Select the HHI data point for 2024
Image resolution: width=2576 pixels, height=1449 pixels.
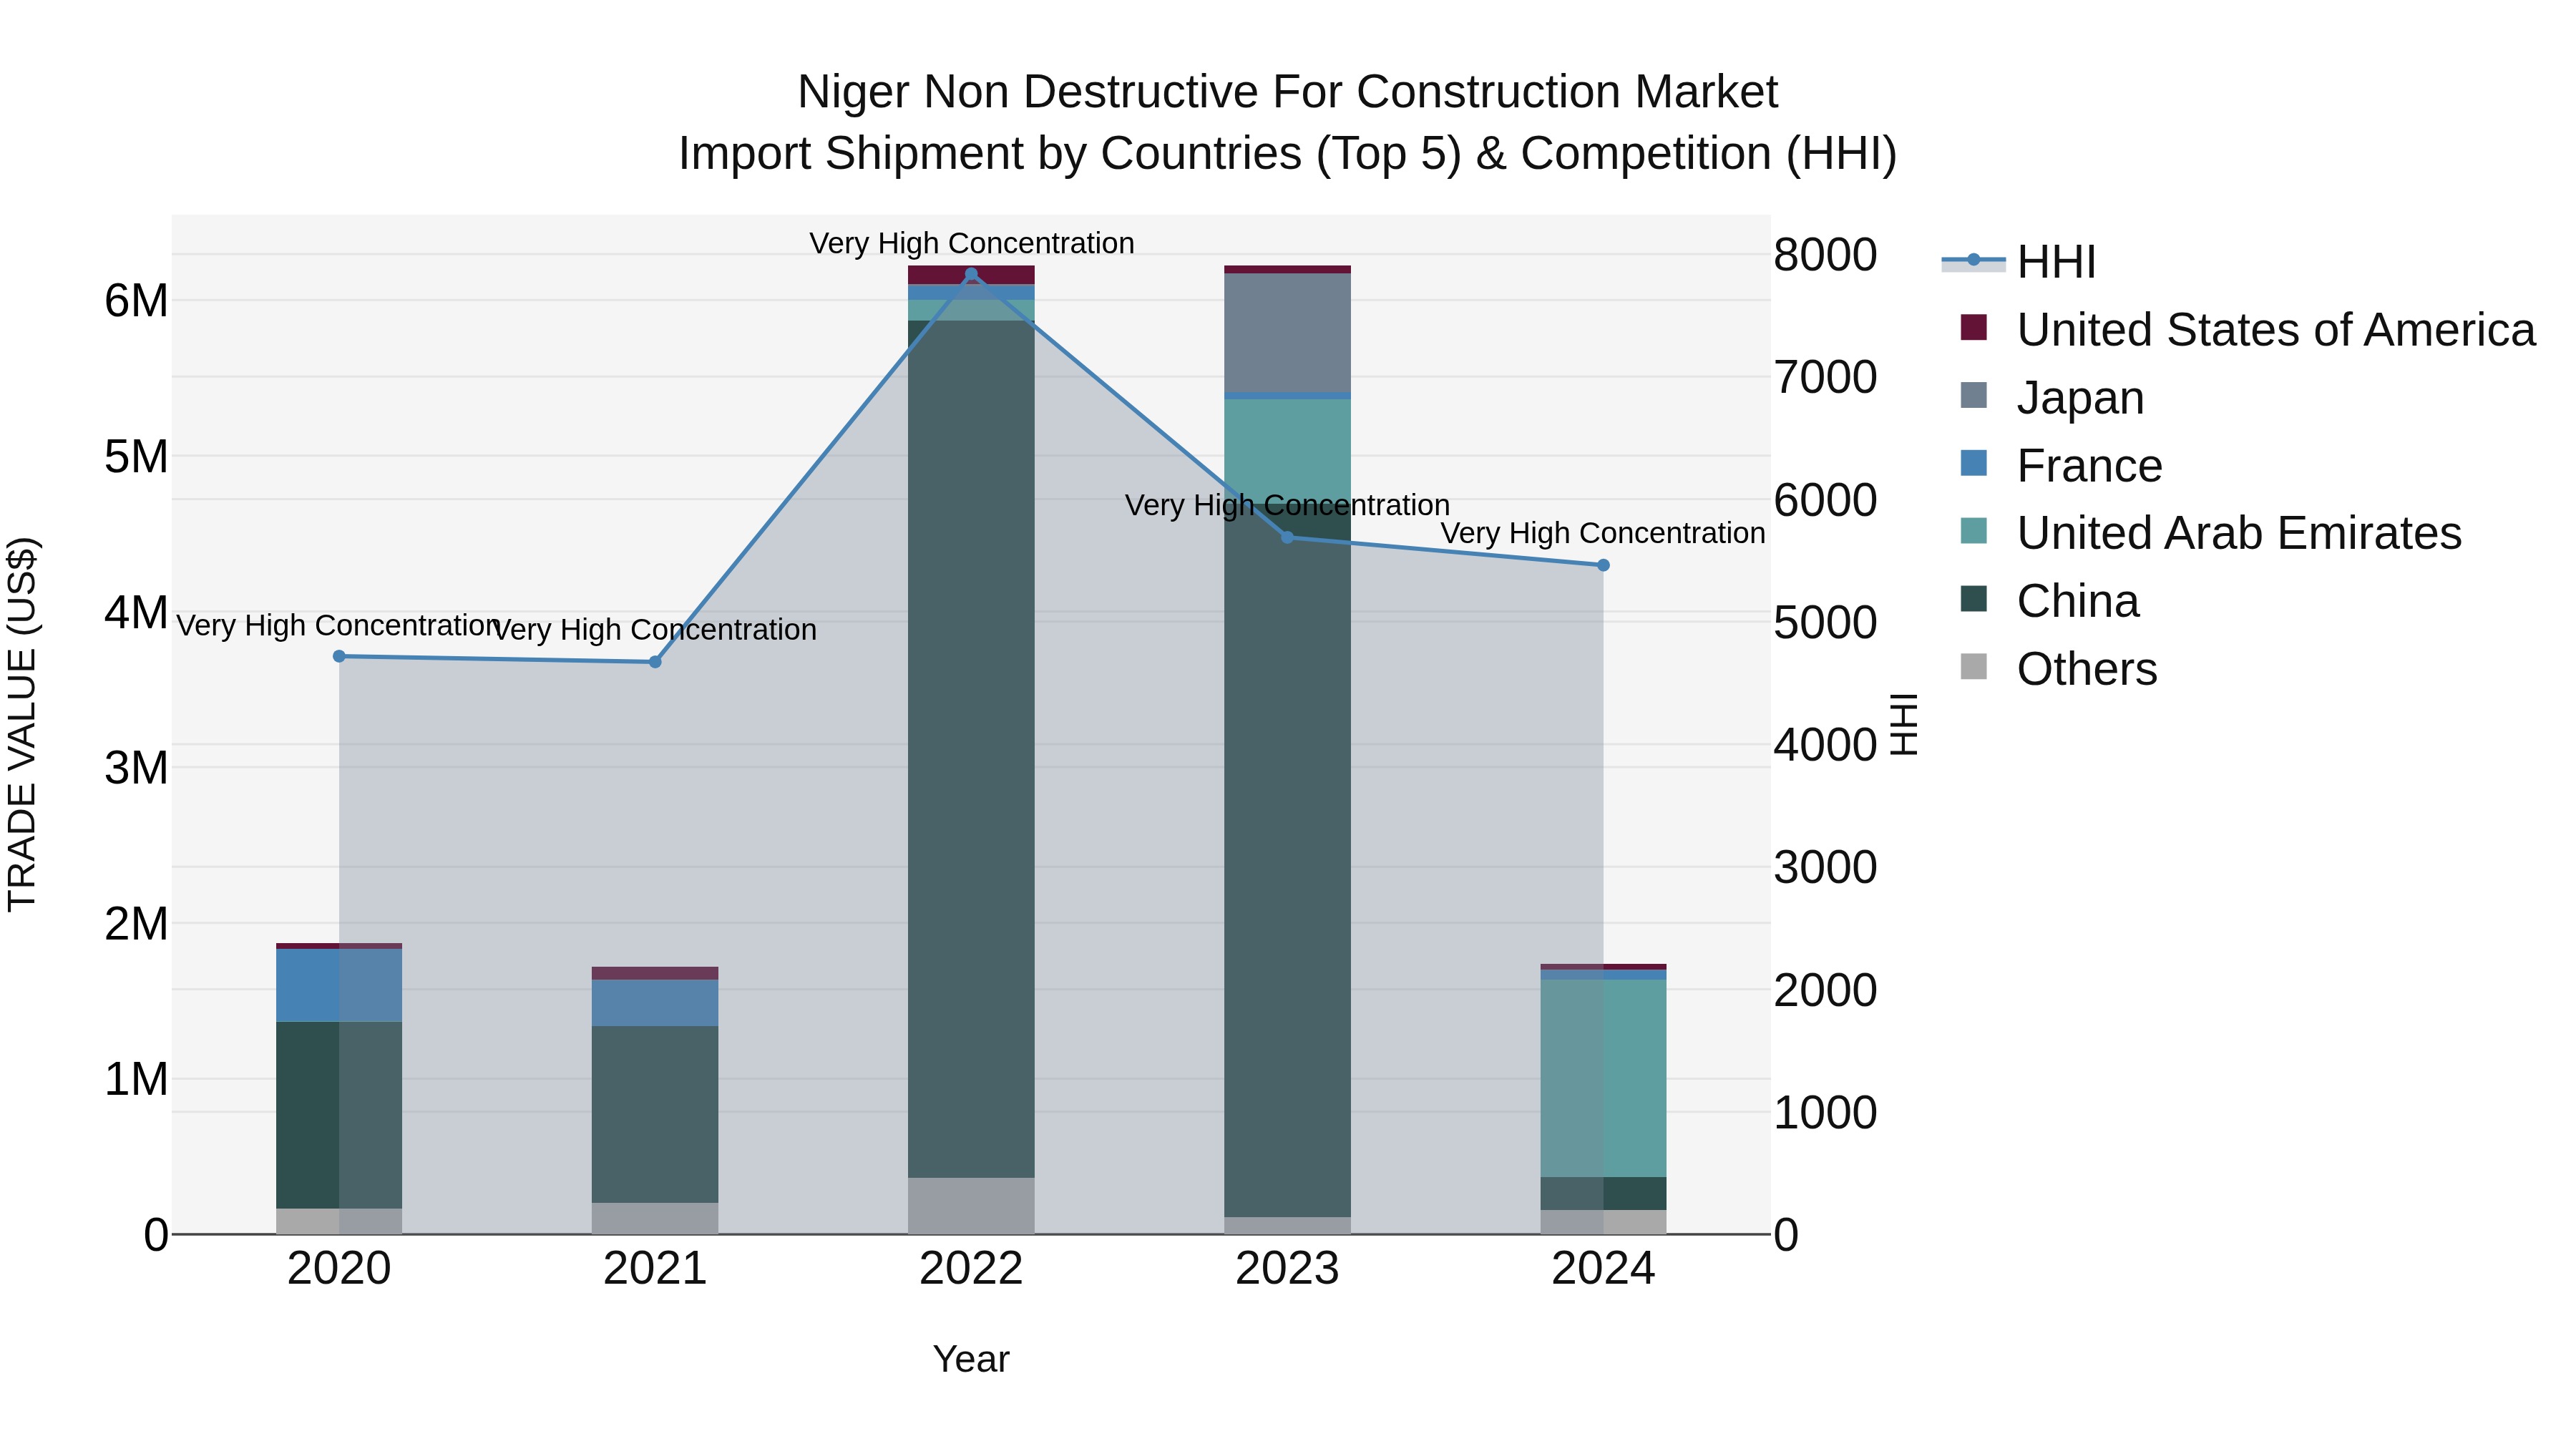coord(1603,565)
